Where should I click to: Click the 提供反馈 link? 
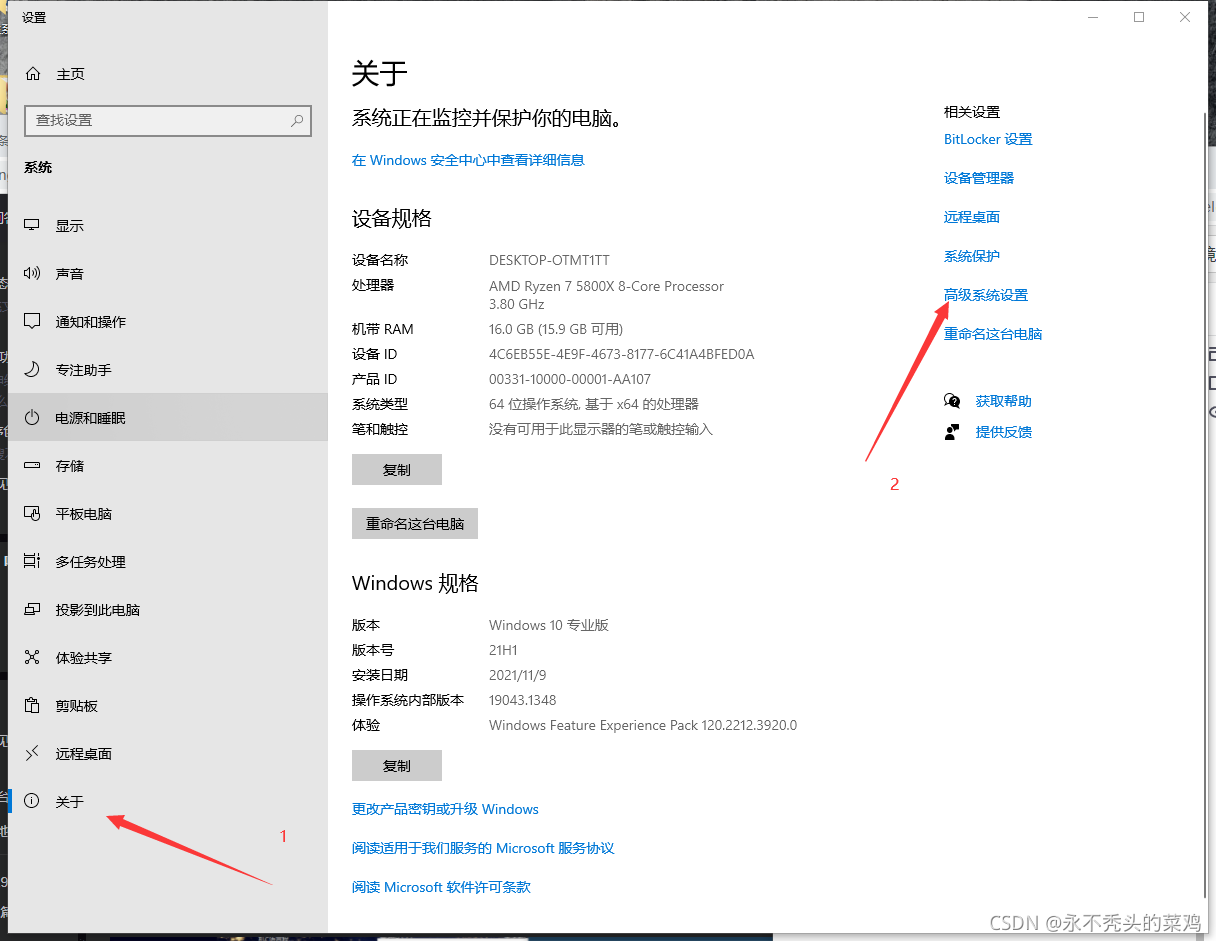point(1004,432)
